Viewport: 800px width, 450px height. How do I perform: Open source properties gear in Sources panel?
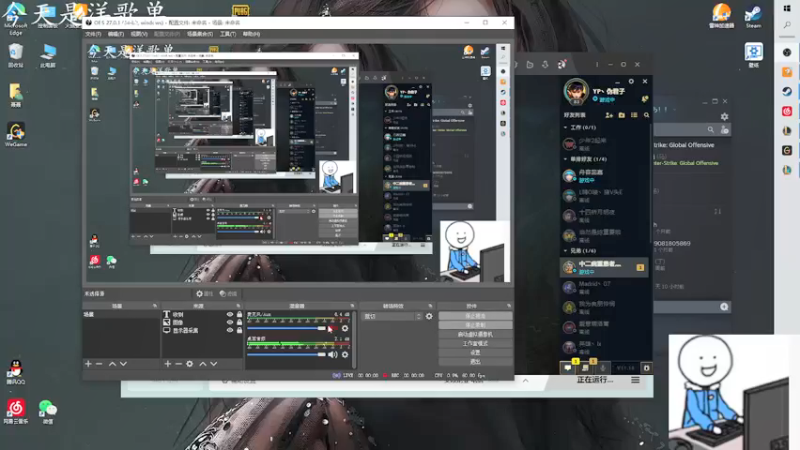[190, 364]
